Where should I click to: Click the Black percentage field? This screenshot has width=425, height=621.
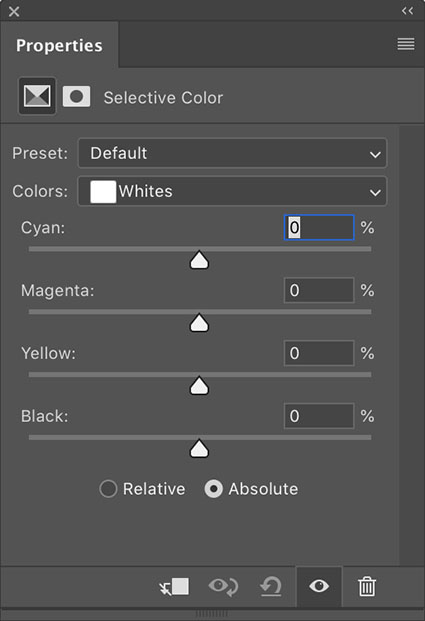pyautogui.click(x=319, y=416)
